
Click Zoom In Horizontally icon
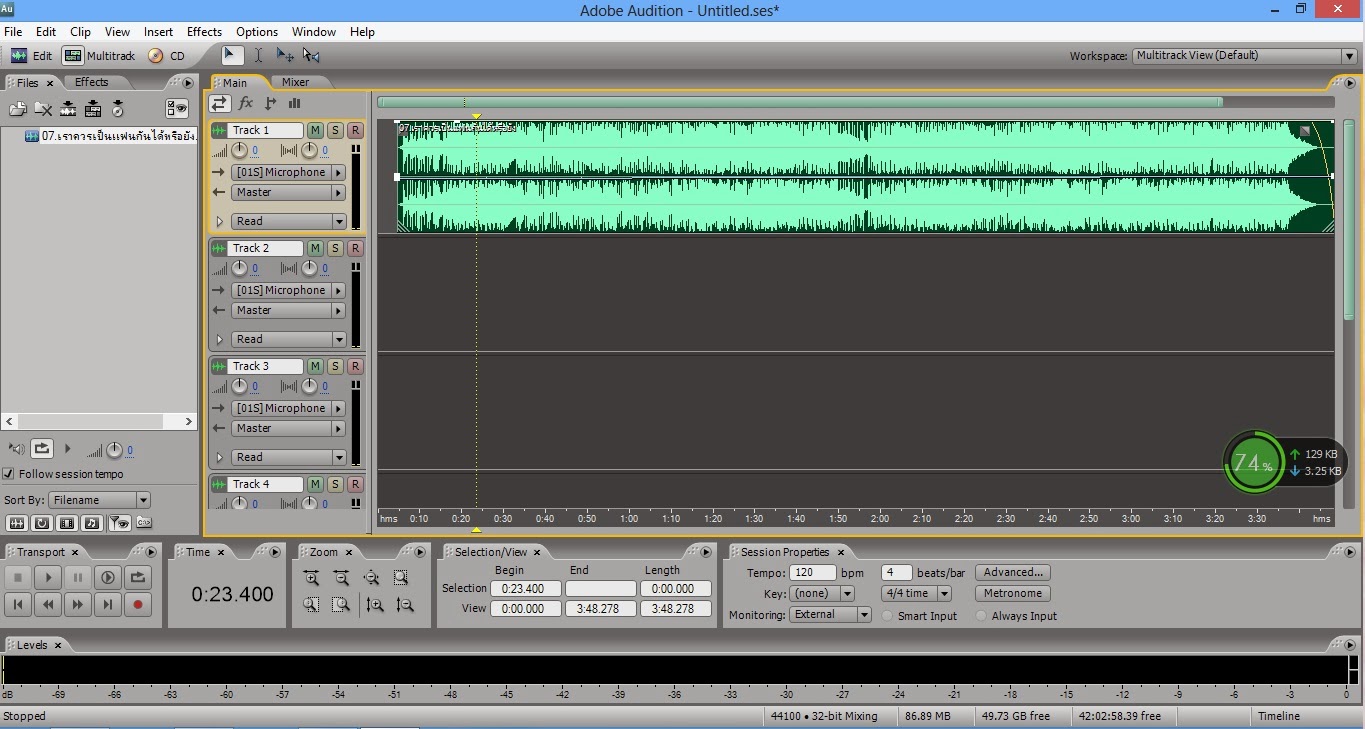pyautogui.click(x=312, y=577)
